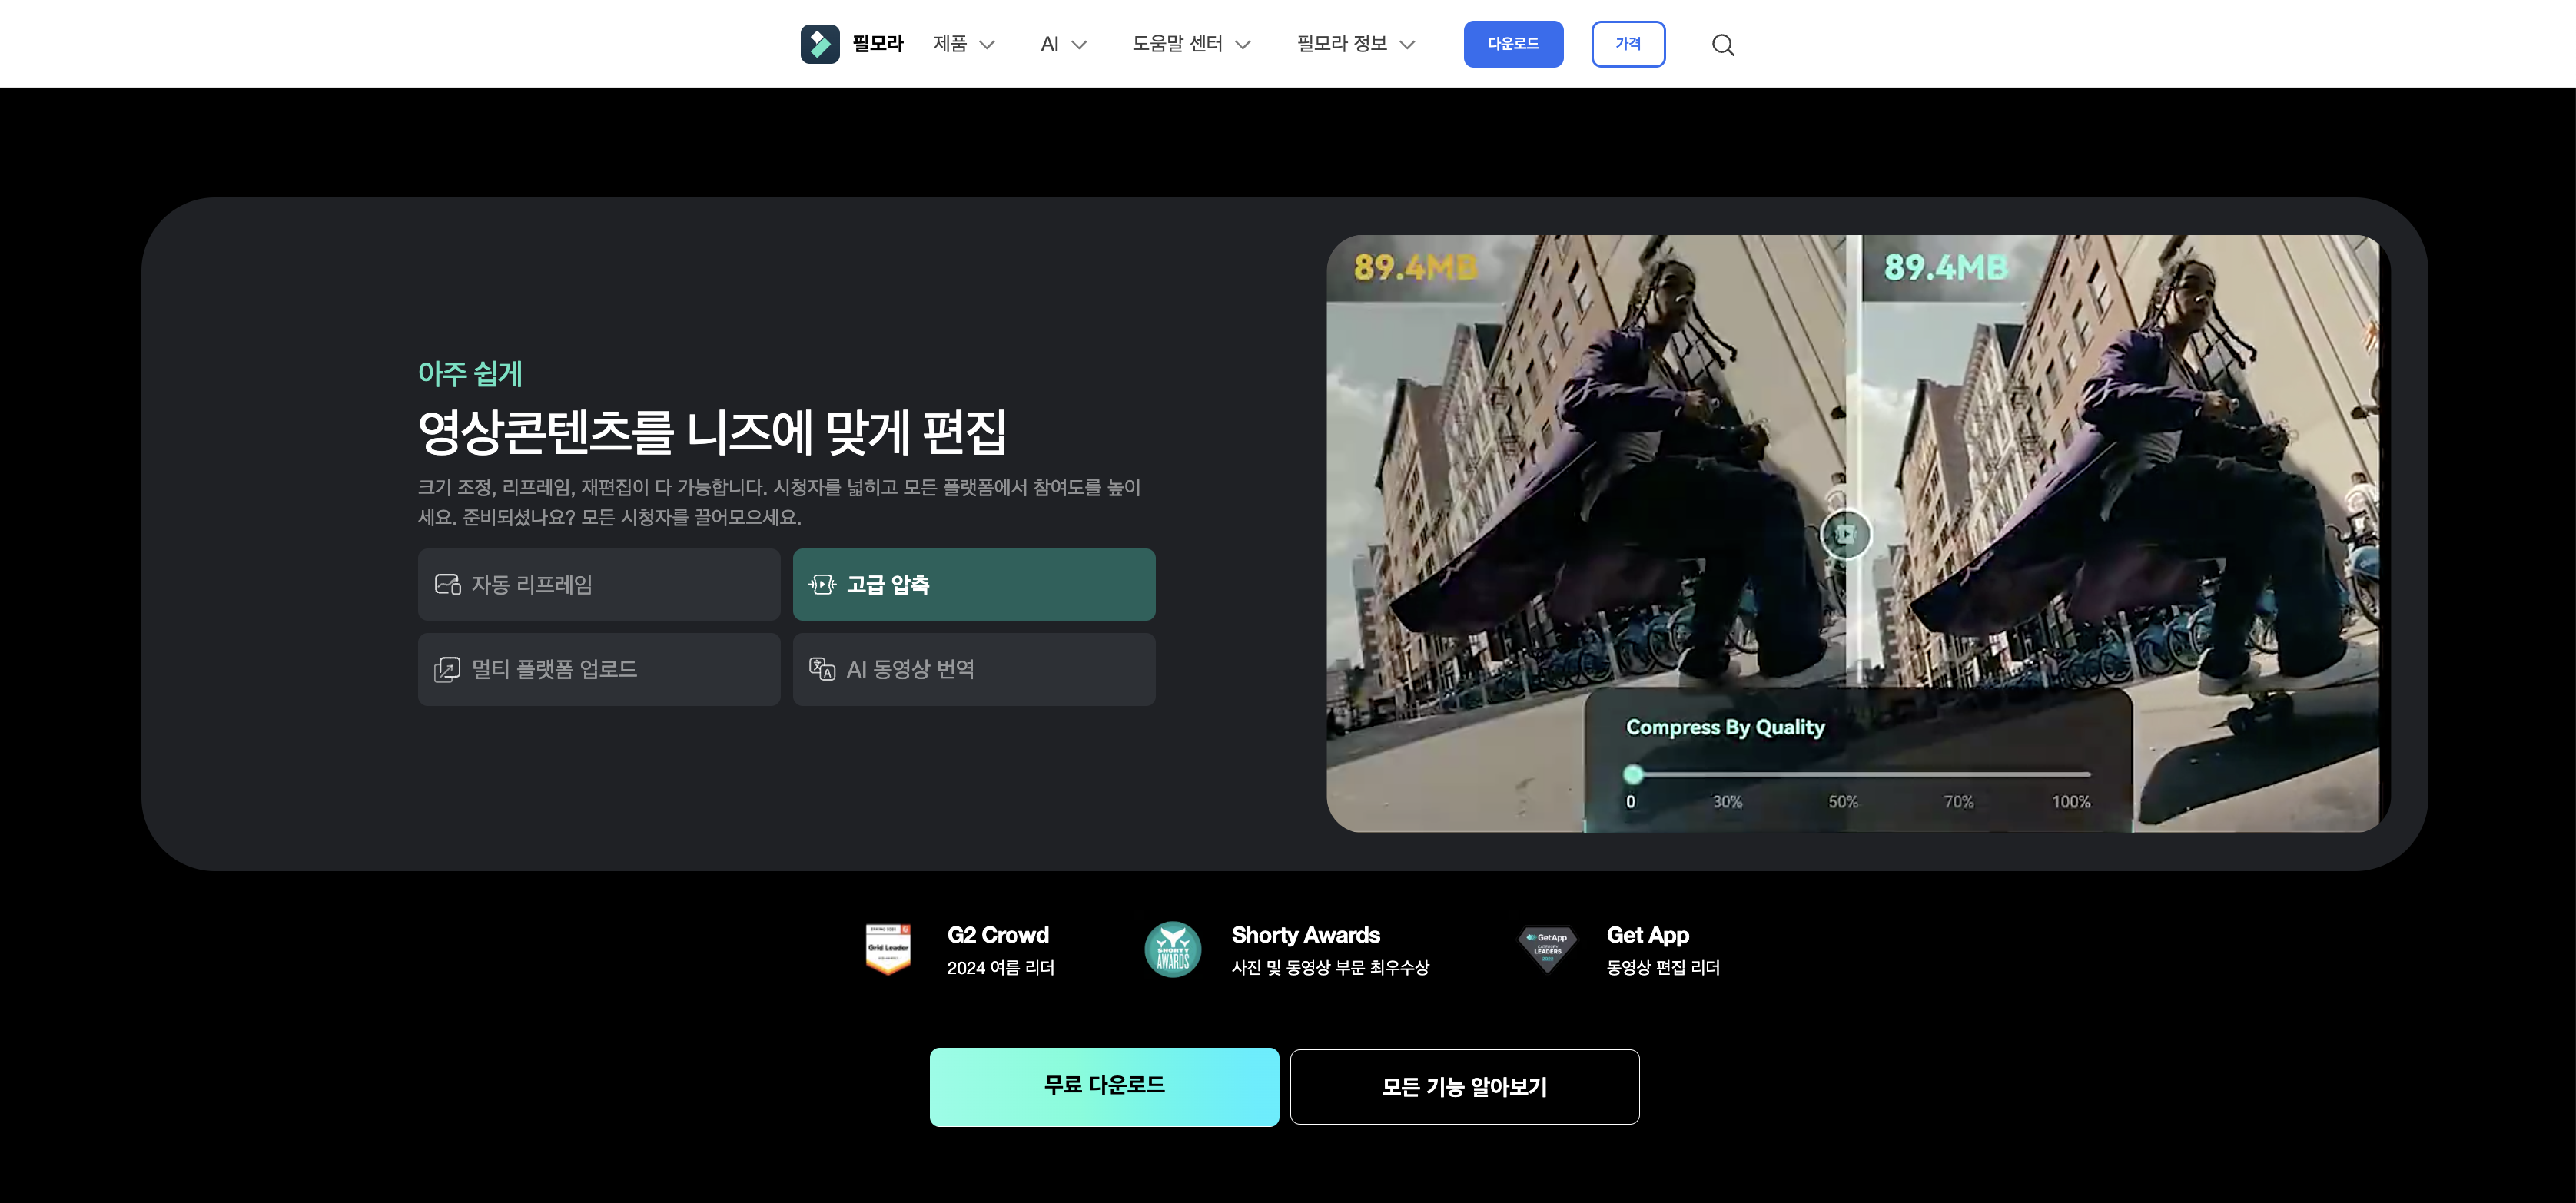Viewport: 2576px width, 1203px height.
Task: Switch to the 자동 리프레임 feature option
Action: click(x=598, y=584)
